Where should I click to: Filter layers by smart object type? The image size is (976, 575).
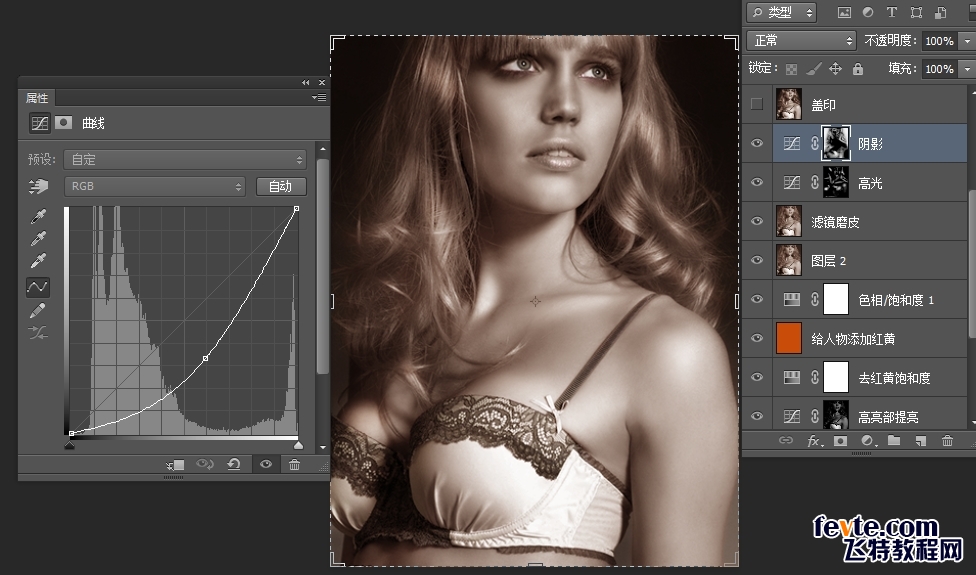pyautogui.click(x=940, y=12)
